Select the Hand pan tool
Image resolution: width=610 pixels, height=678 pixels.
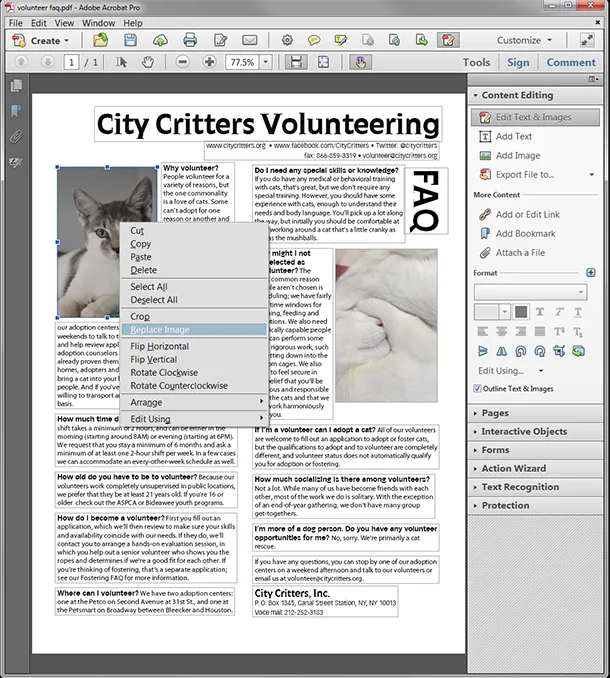pyautogui.click(x=148, y=62)
